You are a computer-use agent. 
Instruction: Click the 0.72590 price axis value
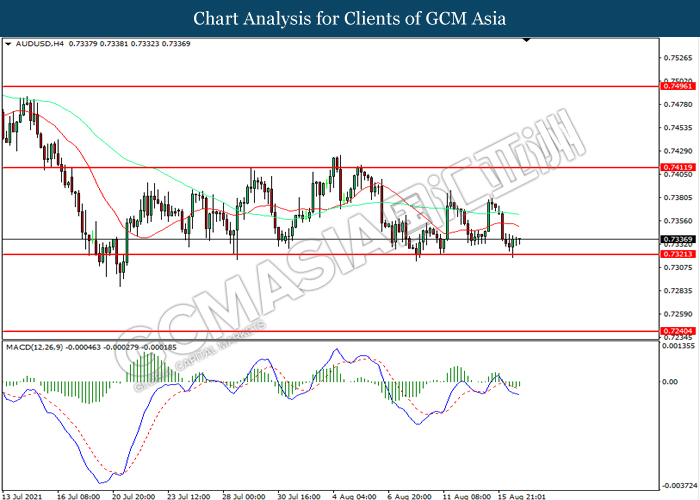click(x=678, y=314)
